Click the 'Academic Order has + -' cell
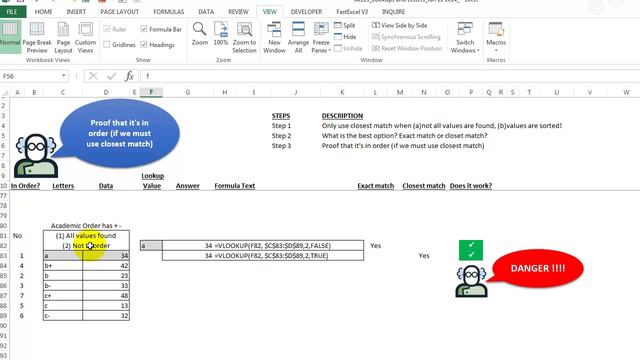640x360 pixels. pos(86,226)
